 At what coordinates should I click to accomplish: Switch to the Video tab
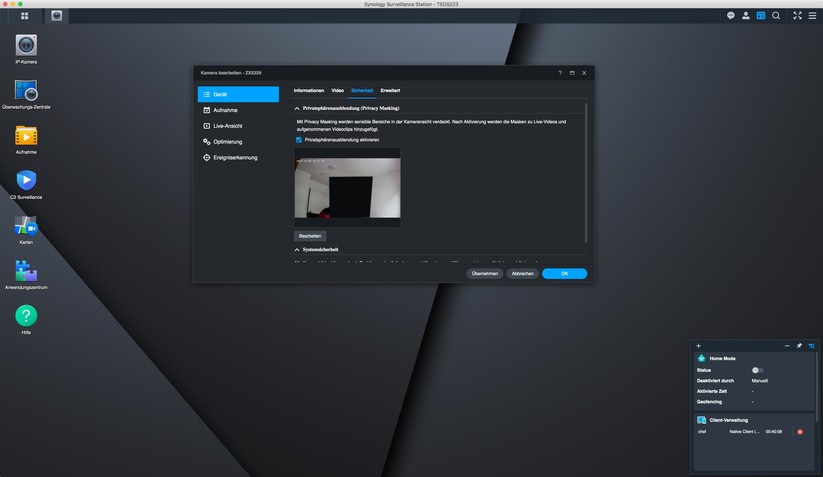(x=337, y=91)
